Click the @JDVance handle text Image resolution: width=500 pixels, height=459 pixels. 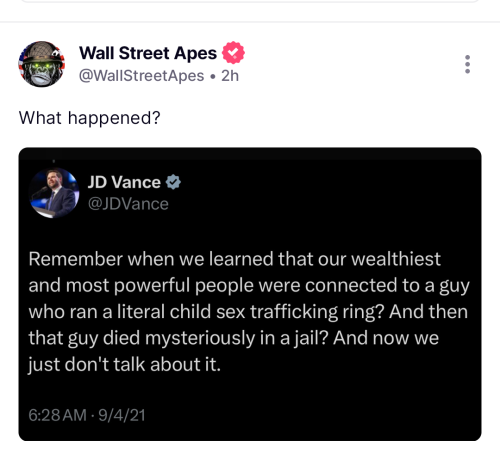click(128, 204)
